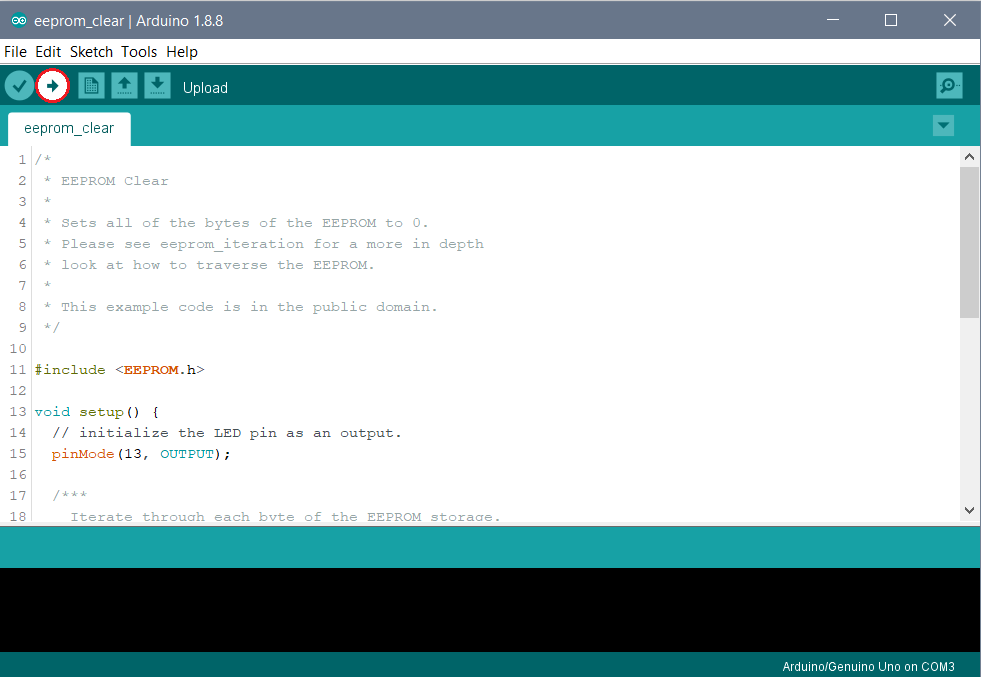Expand the tab options dropdown arrow
The image size is (981, 677).
(943, 126)
